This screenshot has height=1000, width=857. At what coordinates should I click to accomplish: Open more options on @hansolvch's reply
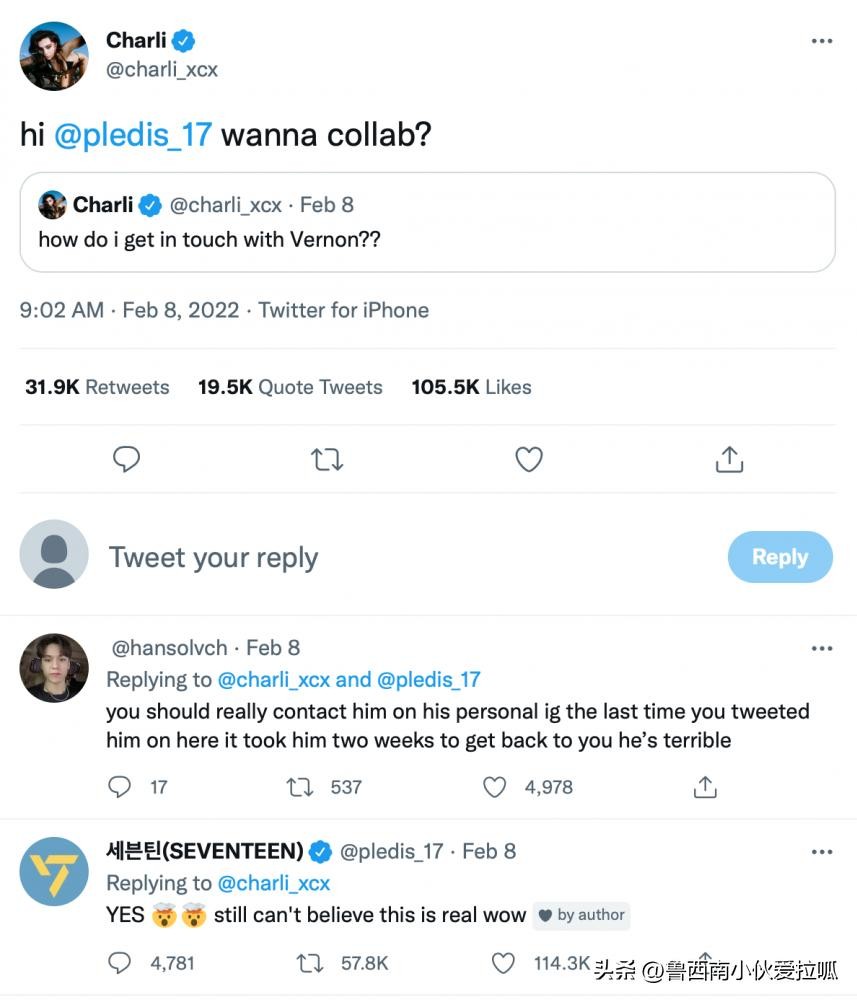click(821, 648)
